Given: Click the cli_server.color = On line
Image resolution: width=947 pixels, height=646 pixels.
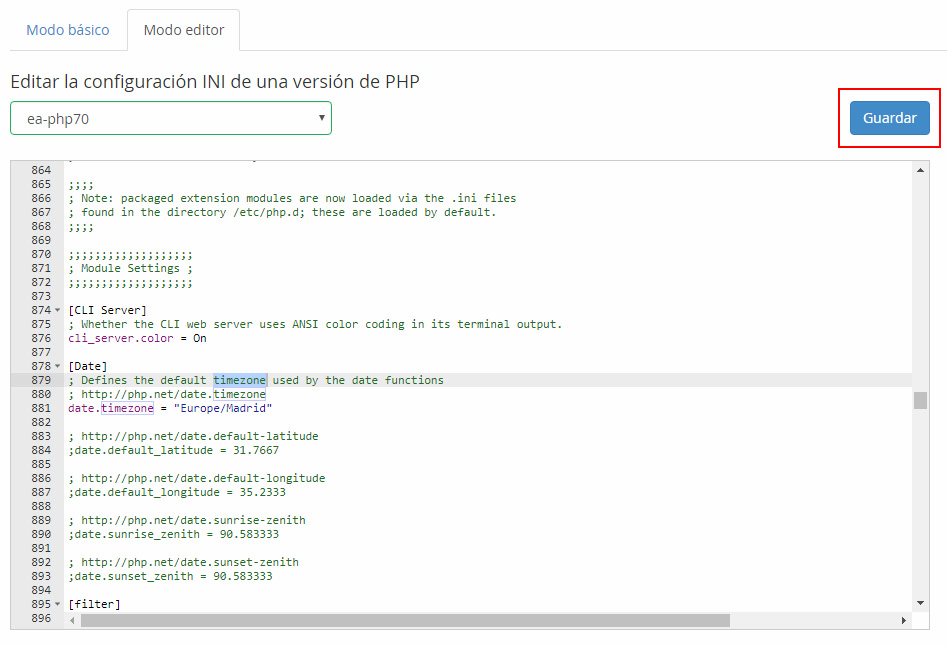Looking at the screenshot, I should coord(137,339).
